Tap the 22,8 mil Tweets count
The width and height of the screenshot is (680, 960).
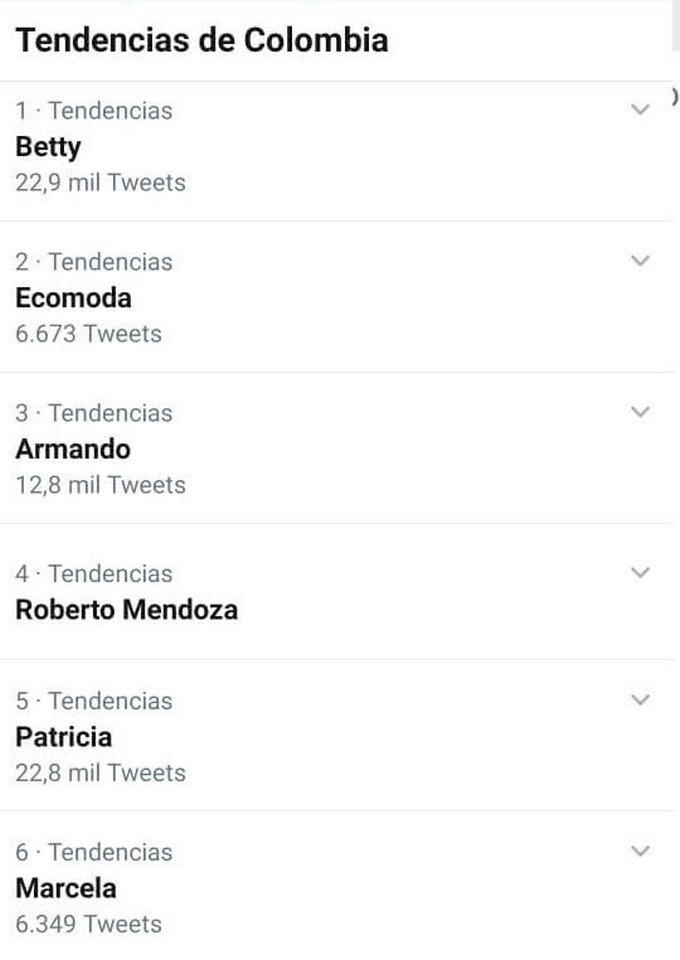click(x=100, y=773)
